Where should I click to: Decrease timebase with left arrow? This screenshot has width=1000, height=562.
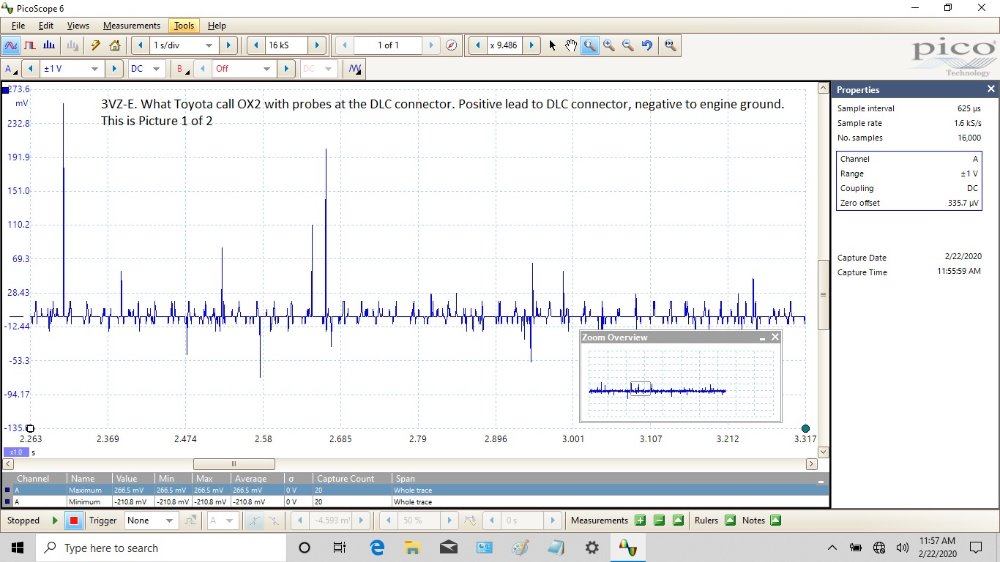(140, 45)
